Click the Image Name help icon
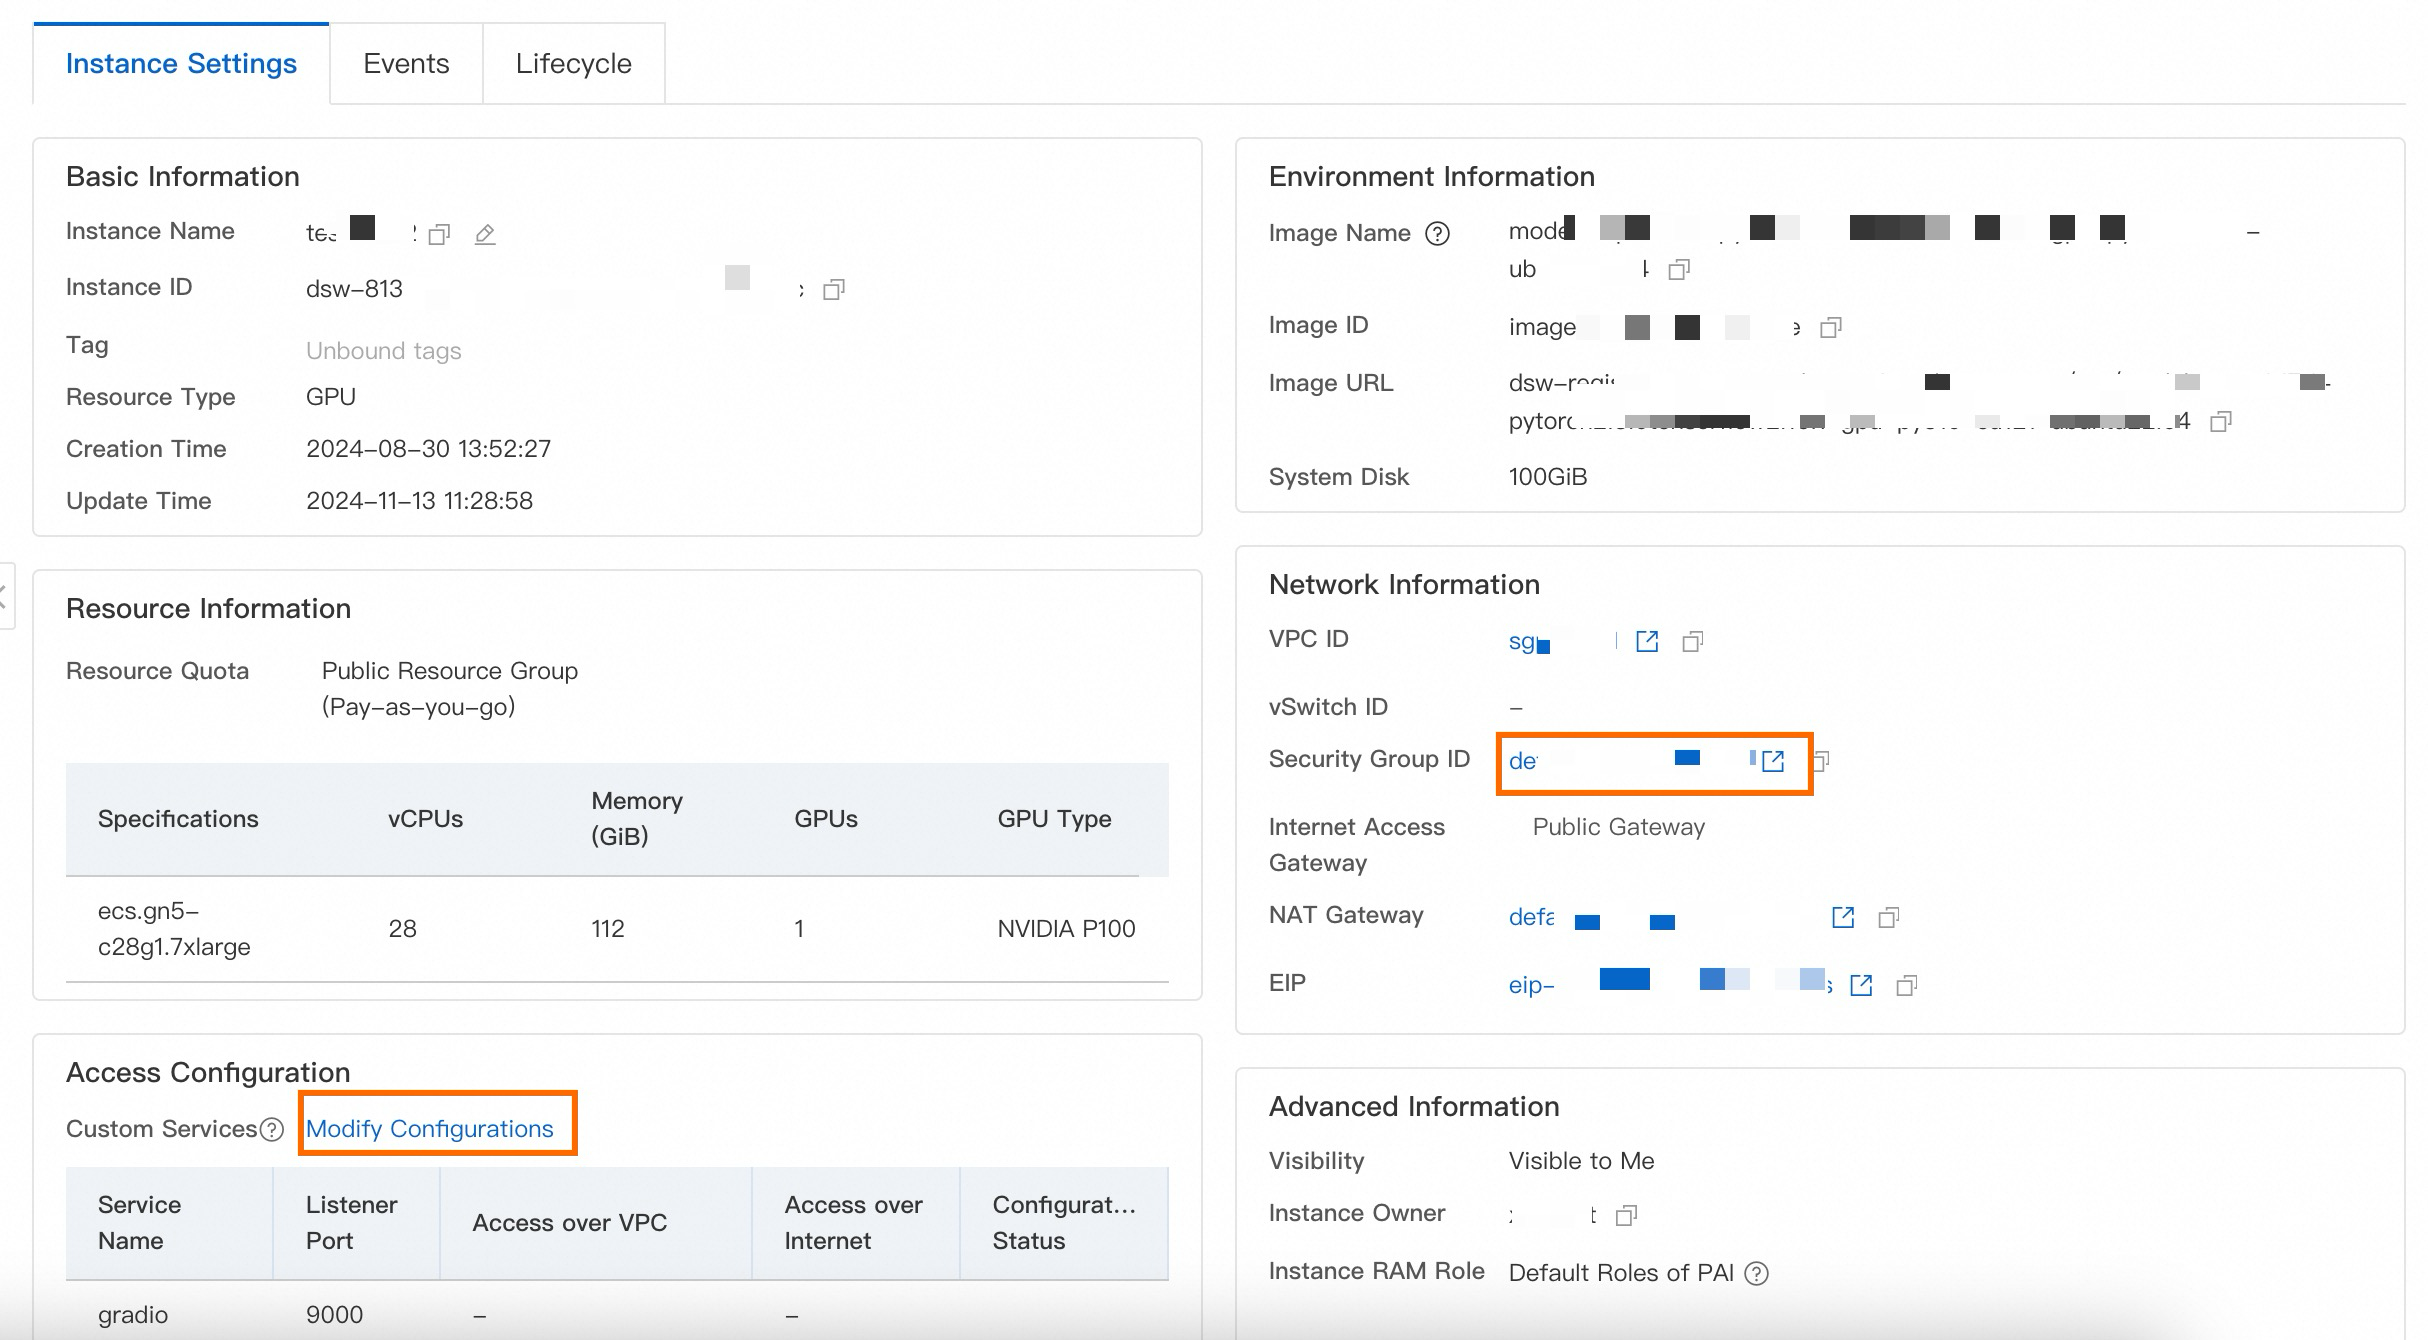 [1437, 234]
